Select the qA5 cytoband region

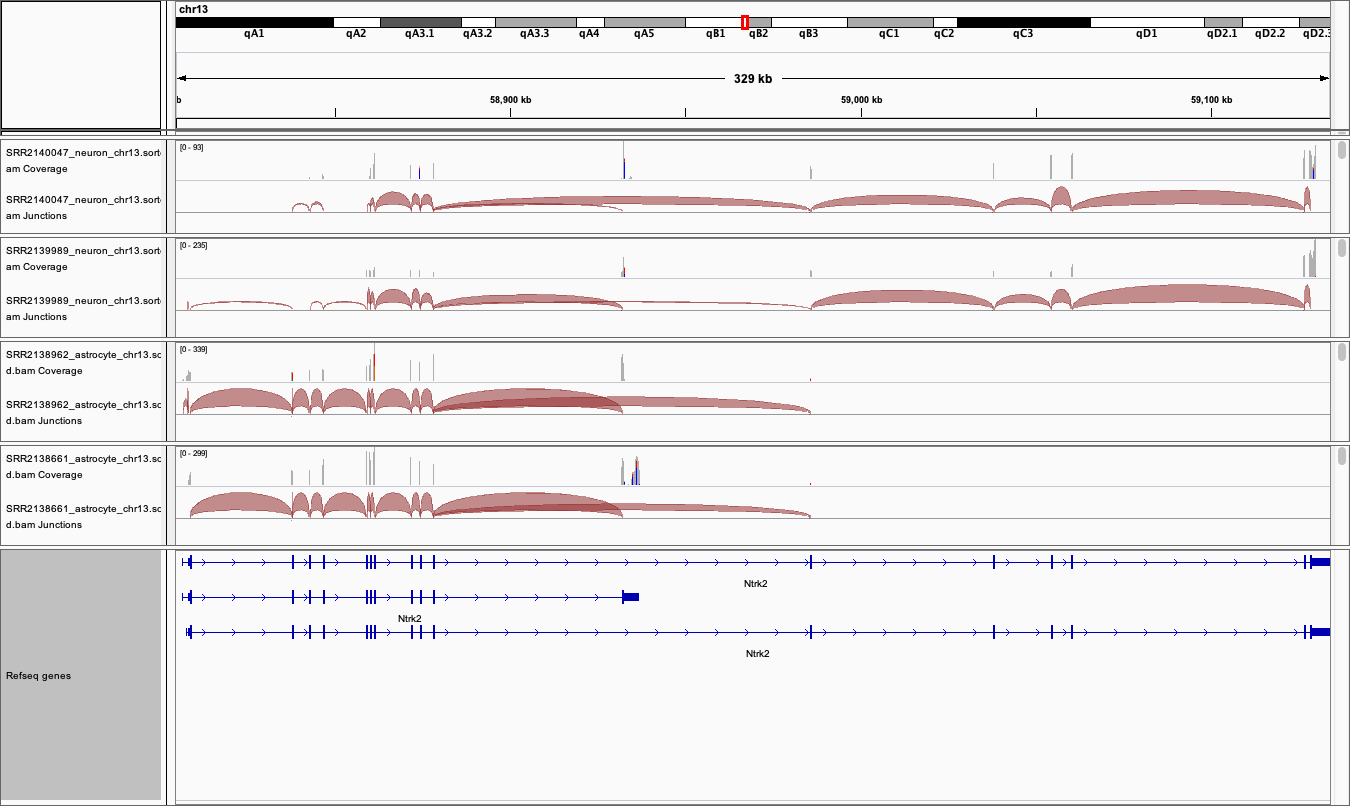(644, 22)
